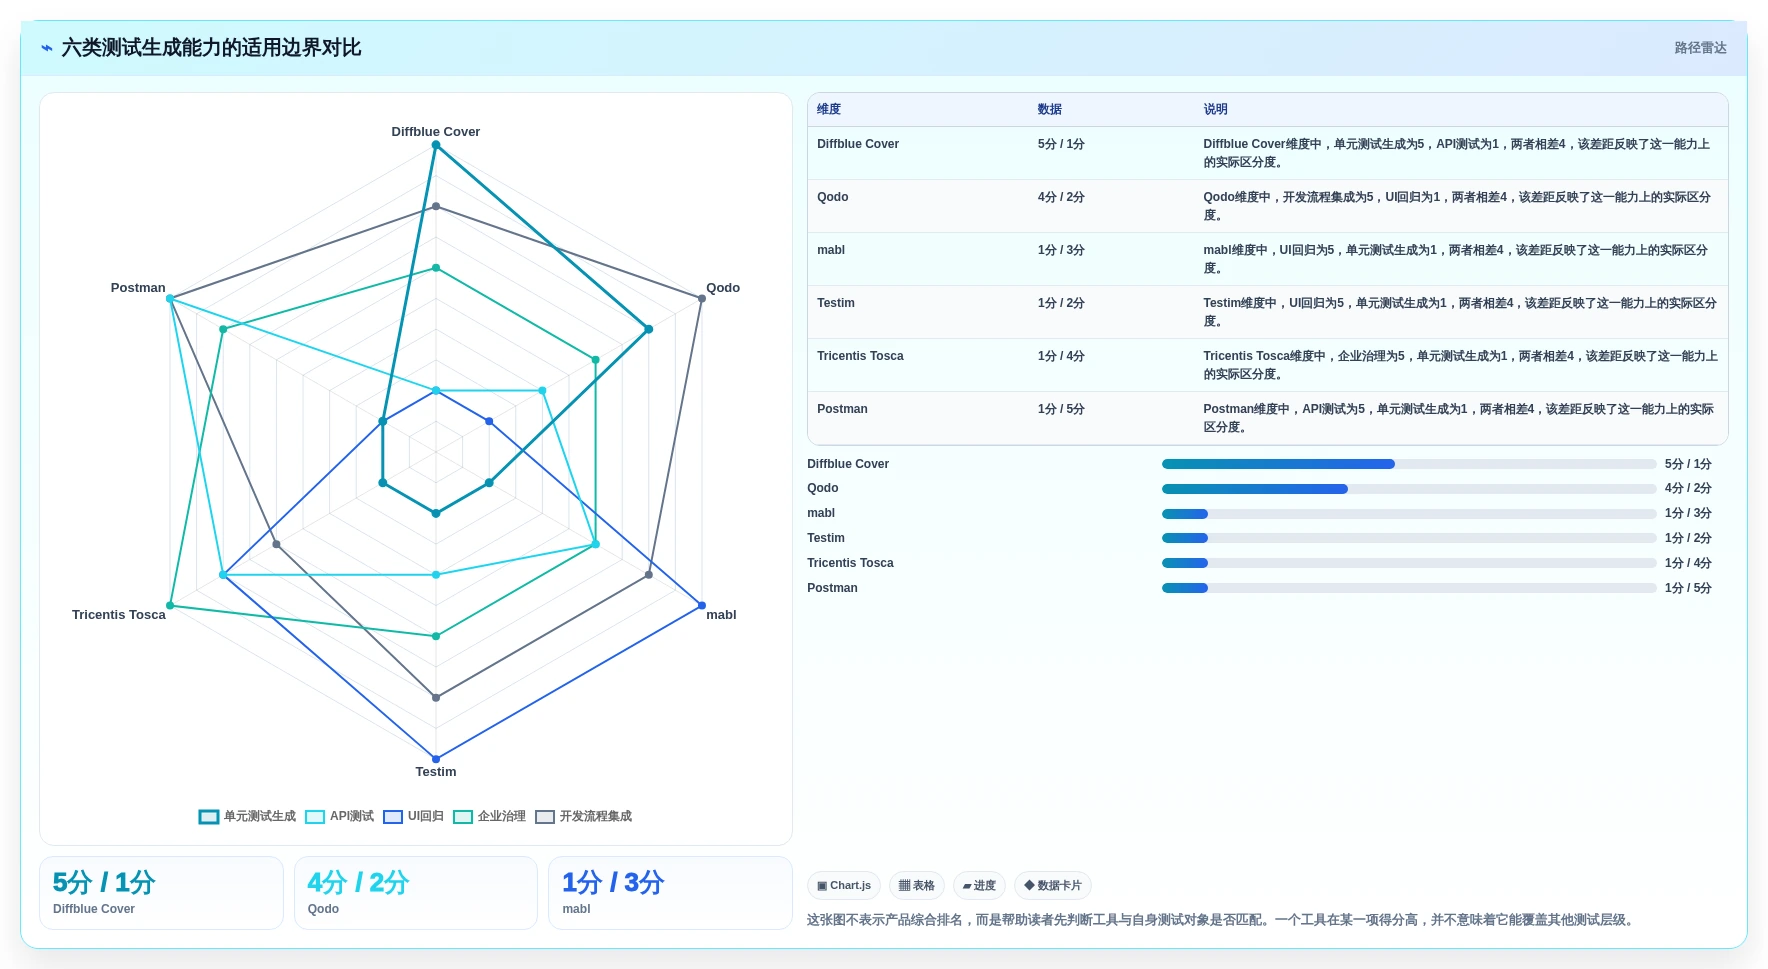The width and height of the screenshot is (1768, 969).
Task: Toggle the 单元测试生成 legend swatch
Action: click(209, 817)
